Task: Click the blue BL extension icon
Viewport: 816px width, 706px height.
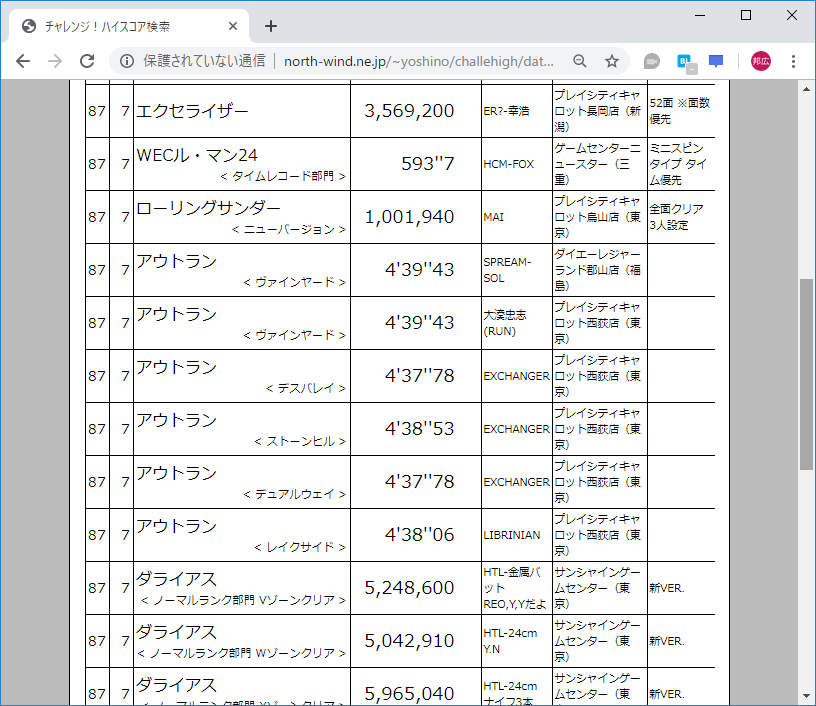Action: point(683,61)
